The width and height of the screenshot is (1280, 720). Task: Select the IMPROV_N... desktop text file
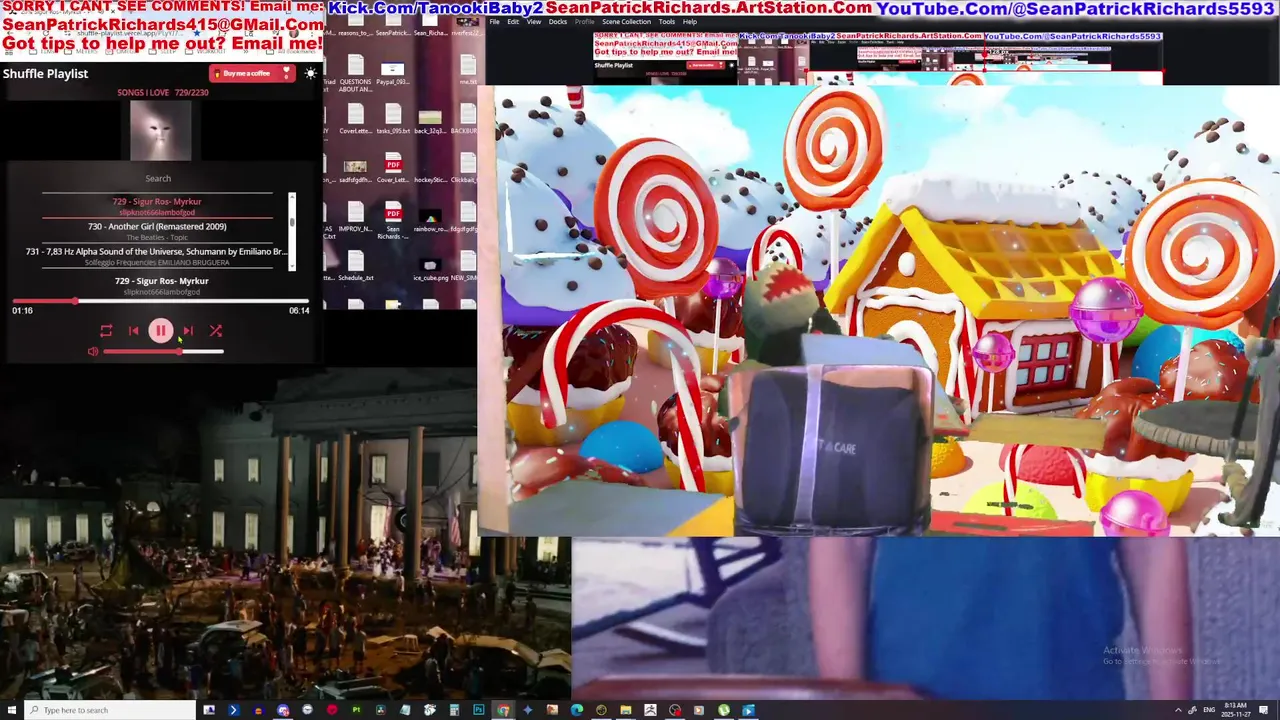[355, 217]
